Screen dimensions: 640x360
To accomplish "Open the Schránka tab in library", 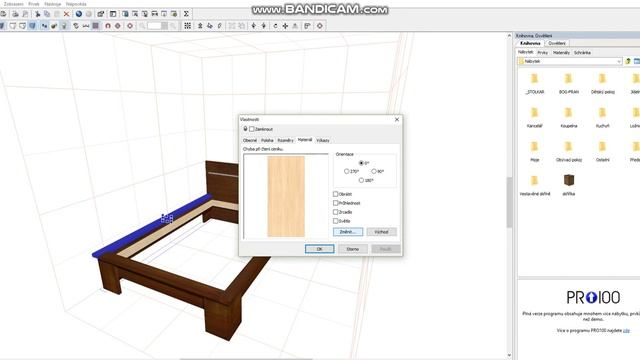I will [582, 53].
